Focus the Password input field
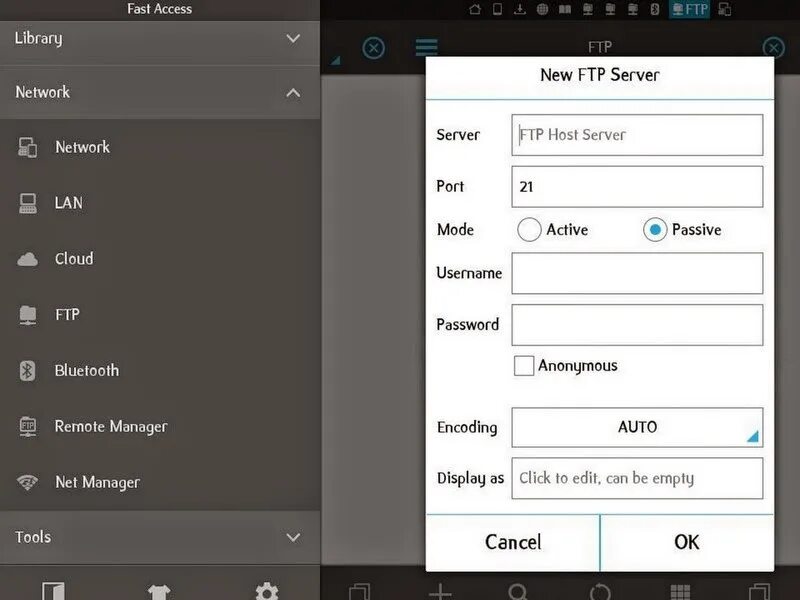 click(x=637, y=325)
